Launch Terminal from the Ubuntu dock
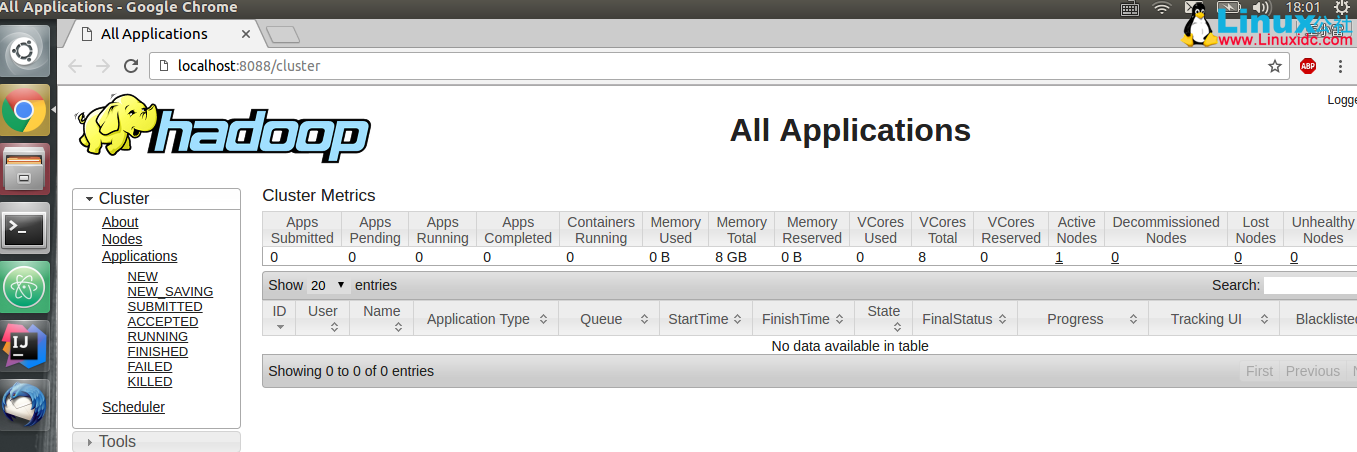The image size is (1357, 452). click(x=25, y=229)
